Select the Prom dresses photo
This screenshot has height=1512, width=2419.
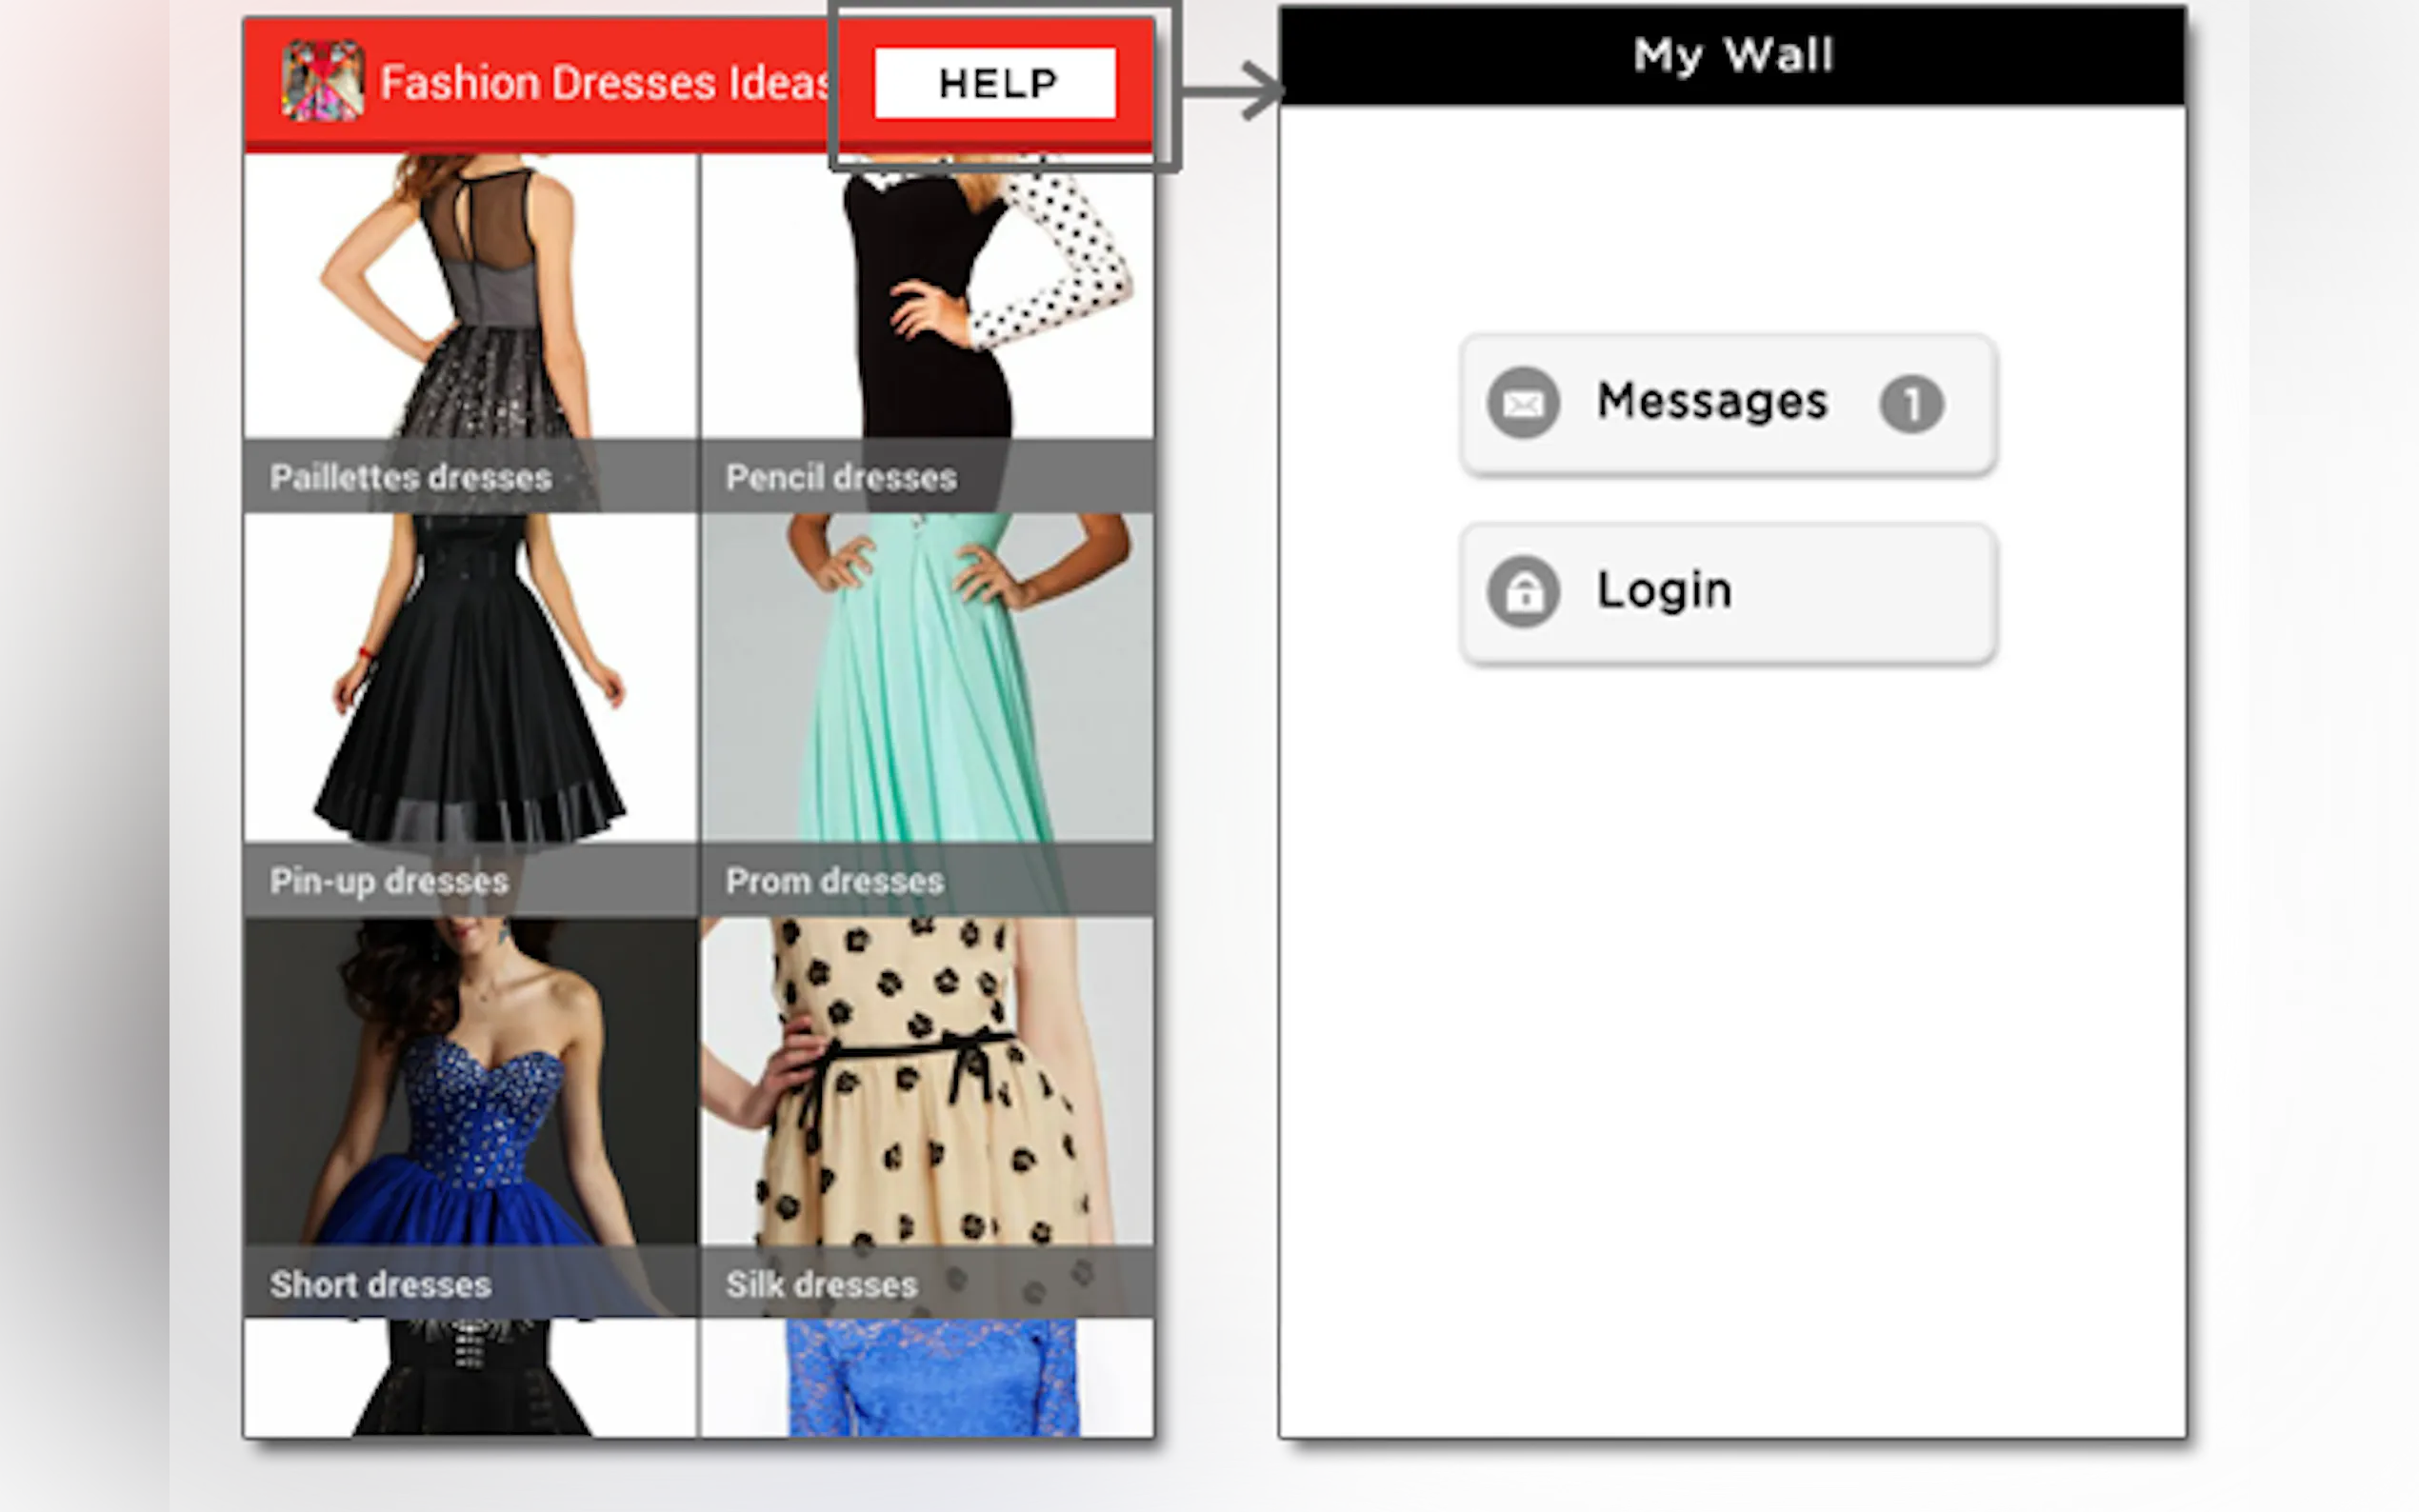pyautogui.click(x=927, y=680)
